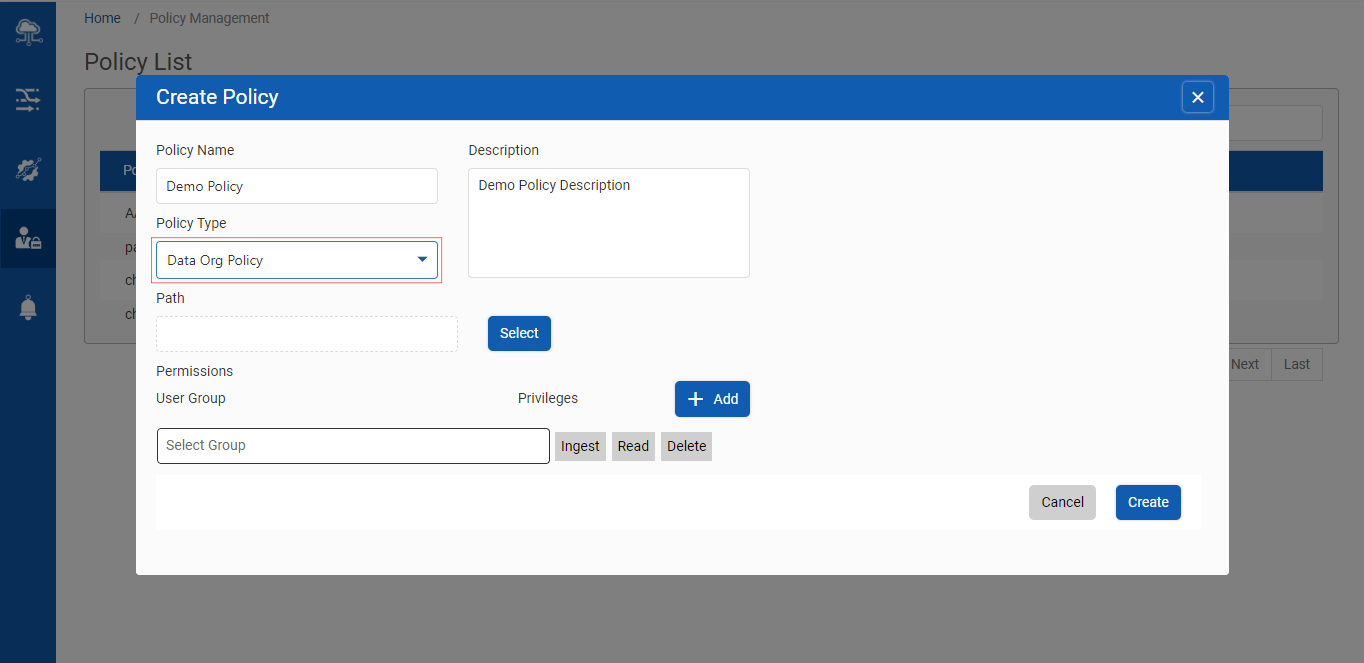Click the Policy Management breadcrumb
Image resolution: width=1364 pixels, height=663 pixels.
[x=209, y=18]
